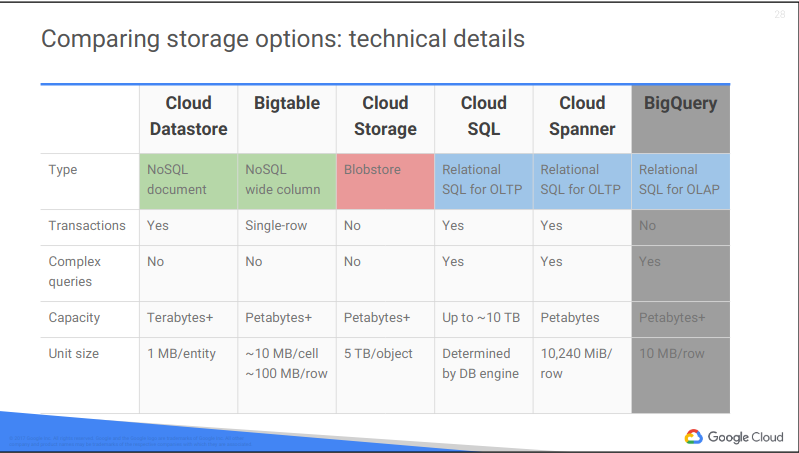Image resolution: width=799 pixels, height=453 pixels.
Task: Select the Bigtable column header
Action: (287, 103)
